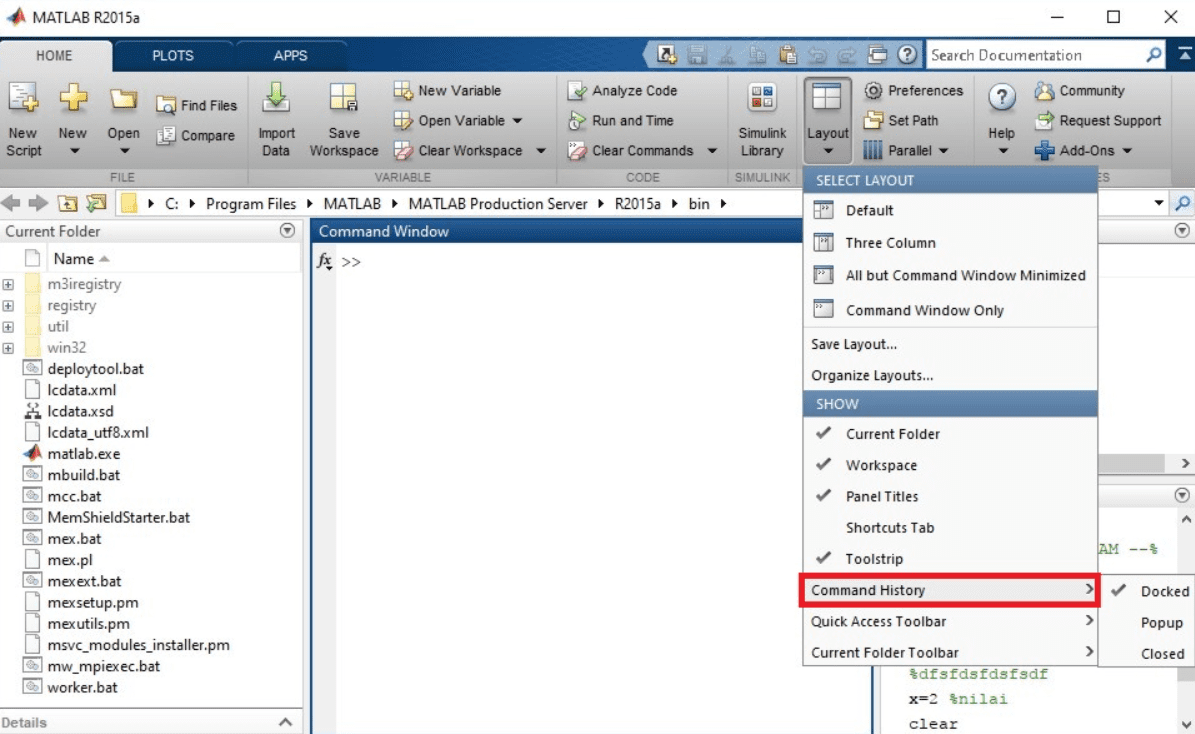1195x734 pixels.
Task: Open the Command History submenu
Action: pyautogui.click(x=950, y=590)
